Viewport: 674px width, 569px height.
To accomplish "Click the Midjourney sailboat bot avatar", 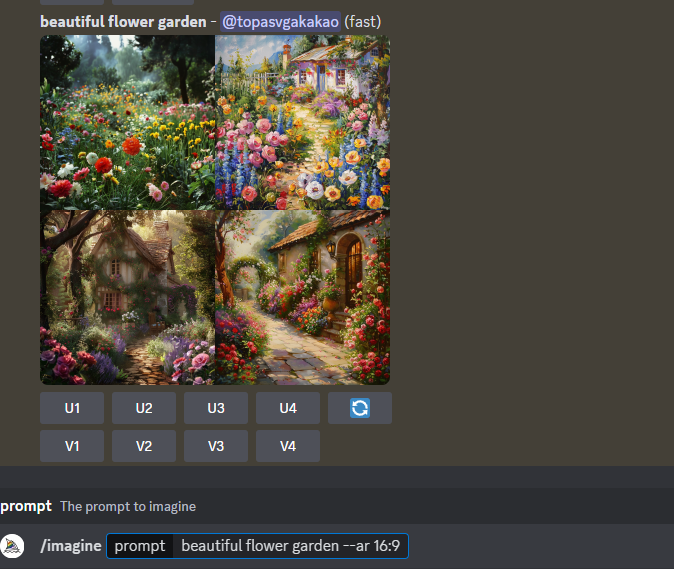I will click(x=12, y=546).
